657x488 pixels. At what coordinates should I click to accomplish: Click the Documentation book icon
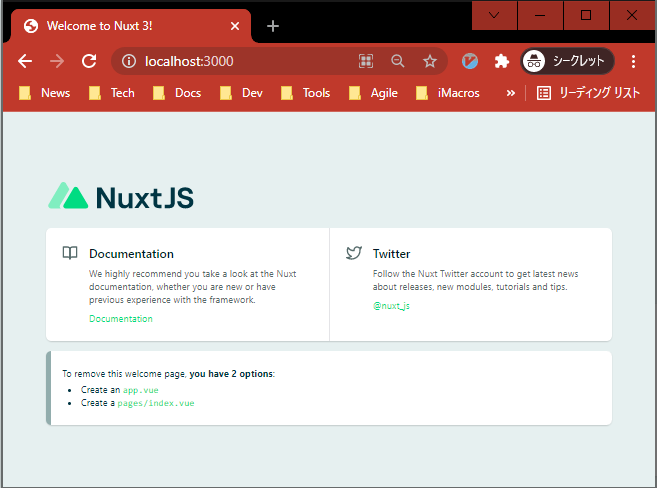pos(70,253)
